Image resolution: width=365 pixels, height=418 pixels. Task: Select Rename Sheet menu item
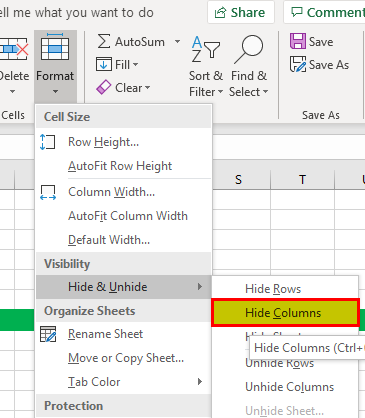click(x=124, y=334)
